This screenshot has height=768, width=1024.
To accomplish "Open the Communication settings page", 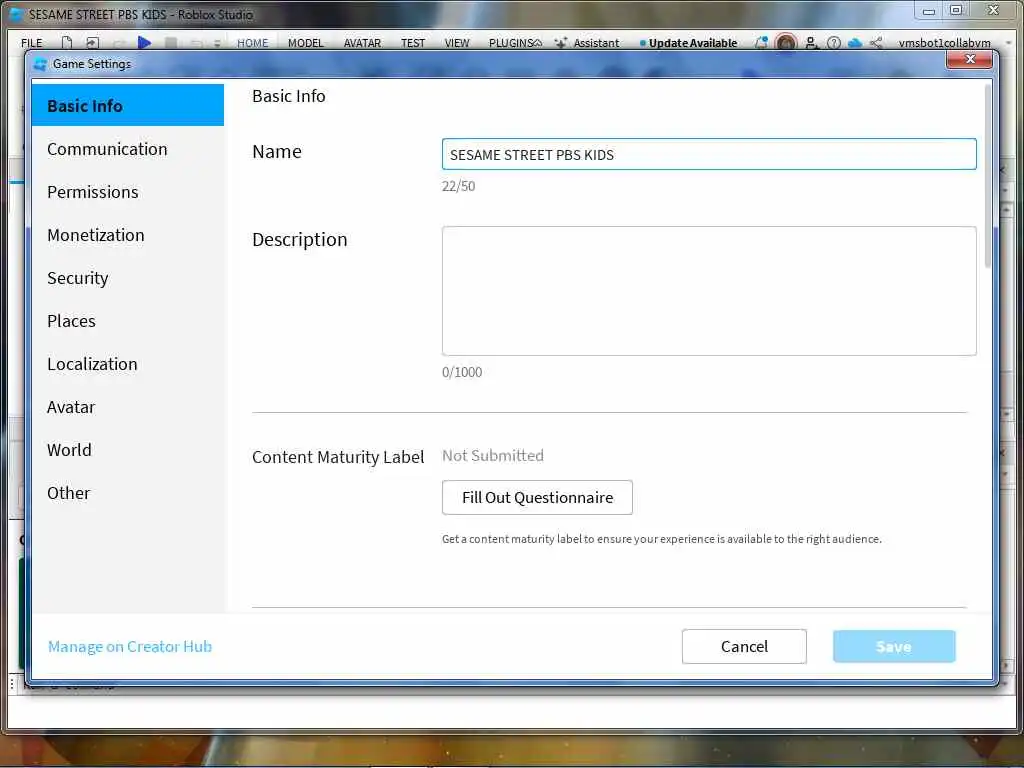I will click(x=128, y=149).
